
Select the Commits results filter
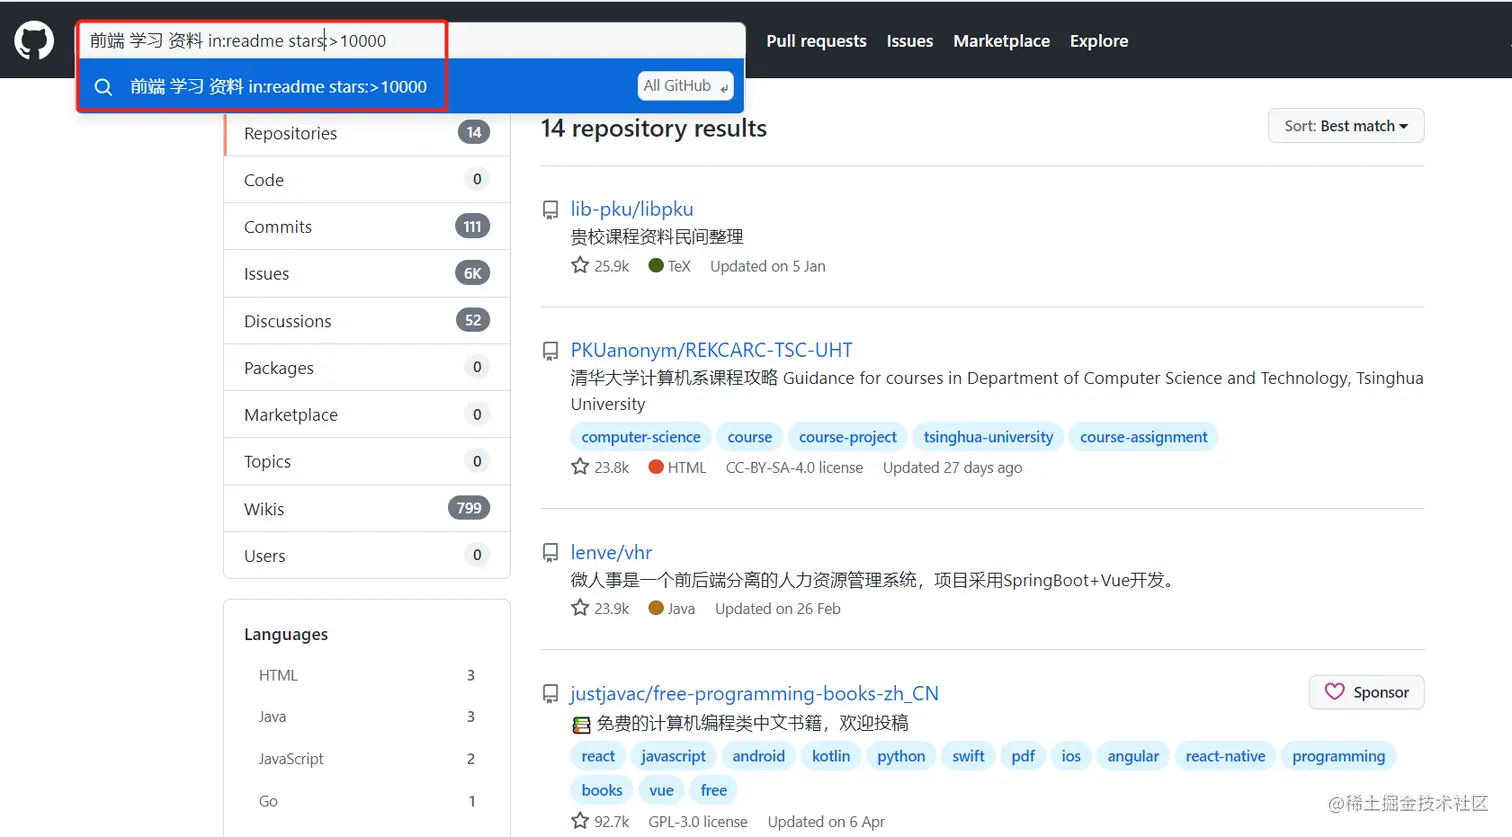point(367,227)
